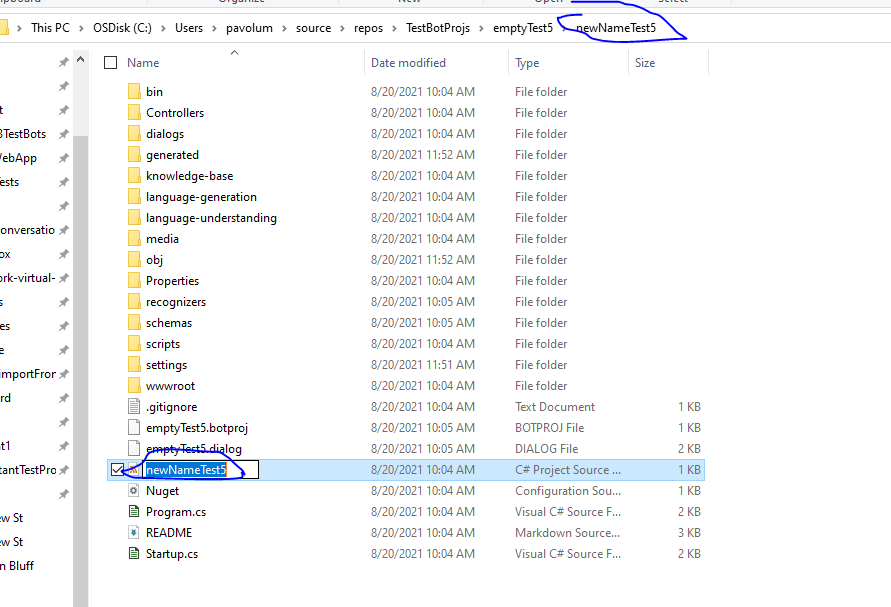Select the Nuget configuration file icon
This screenshot has width=891, height=607.
click(135, 490)
